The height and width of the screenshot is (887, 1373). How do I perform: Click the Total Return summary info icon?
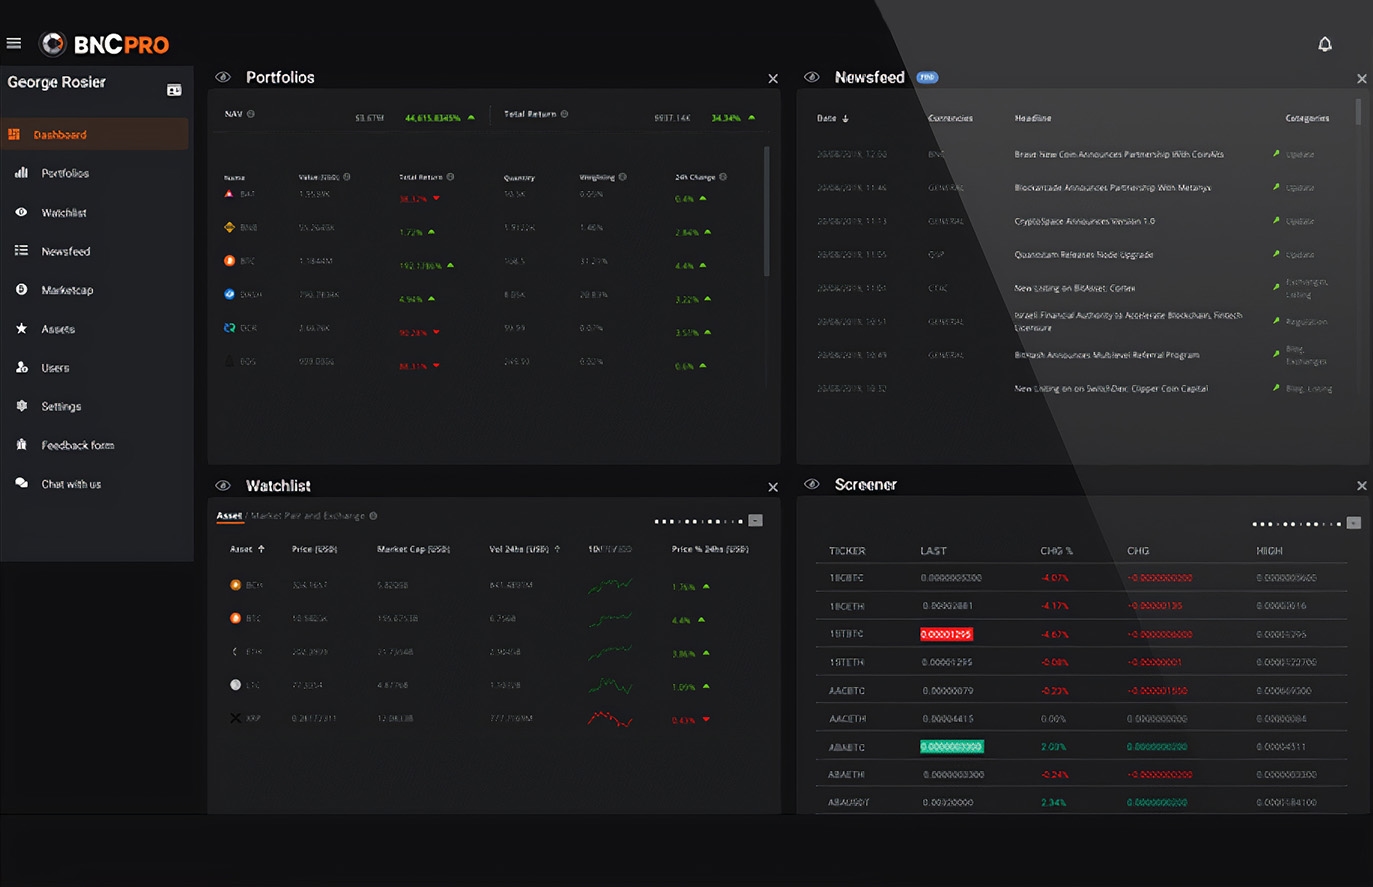click(x=565, y=114)
